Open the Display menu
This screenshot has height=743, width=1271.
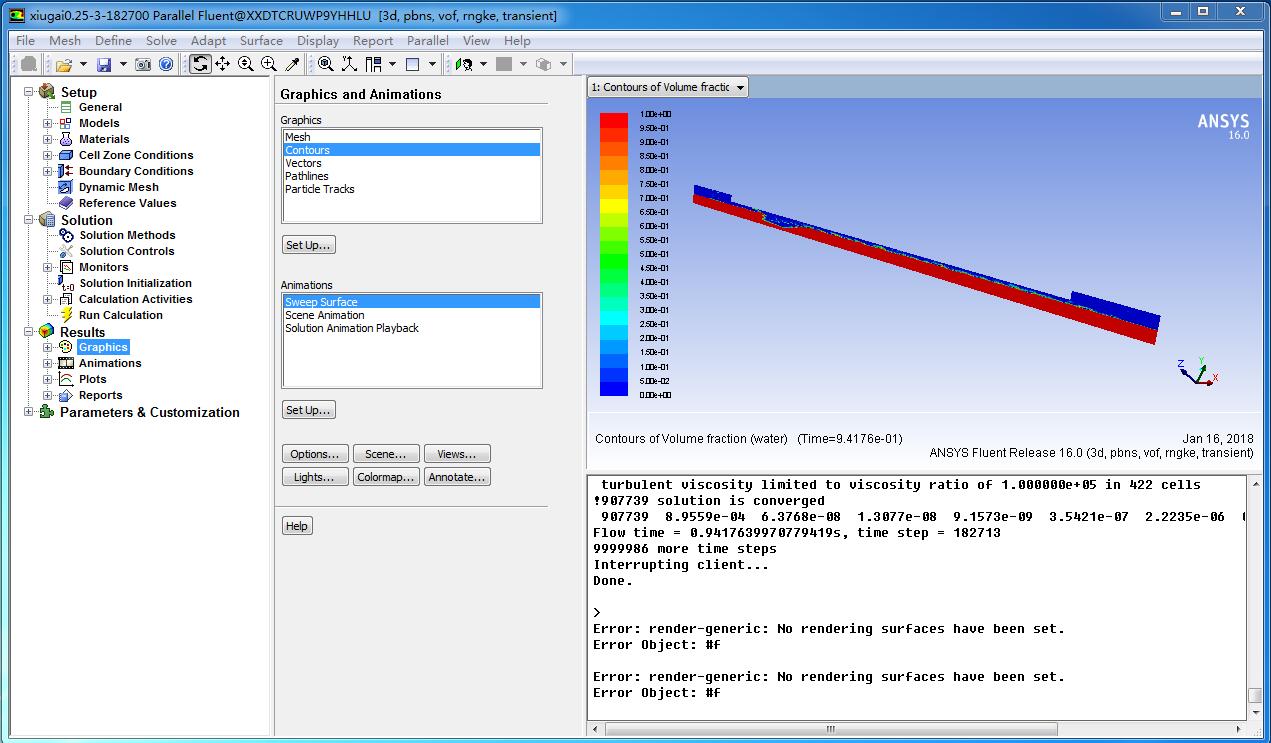[x=318, y=41]
